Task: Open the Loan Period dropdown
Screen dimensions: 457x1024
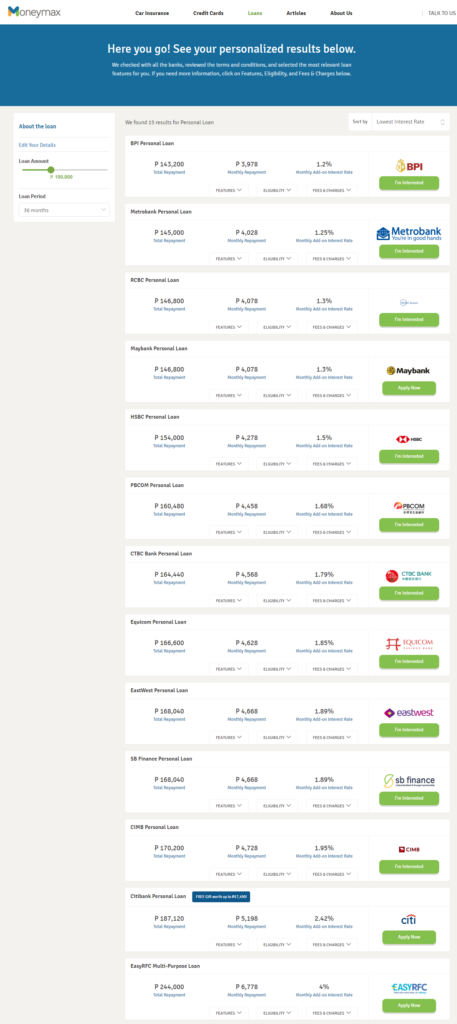Action: tap(64, 210)
